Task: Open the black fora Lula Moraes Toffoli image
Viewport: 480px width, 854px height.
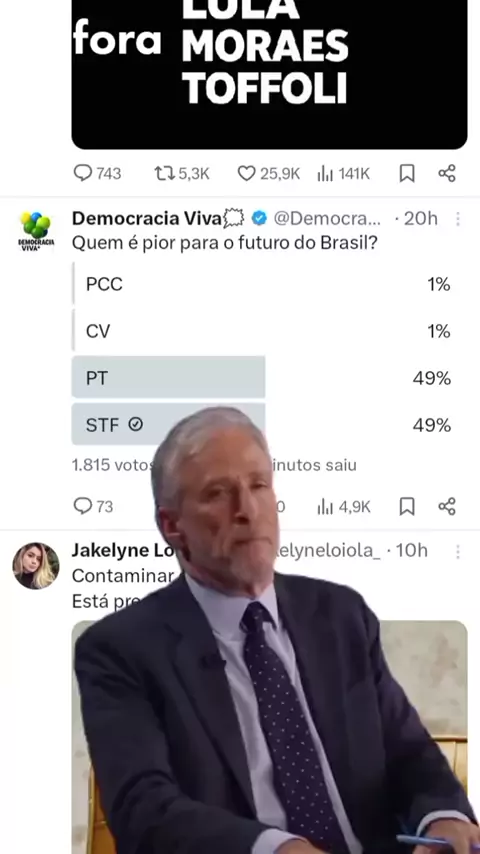Action: click(x=269, y=74)
